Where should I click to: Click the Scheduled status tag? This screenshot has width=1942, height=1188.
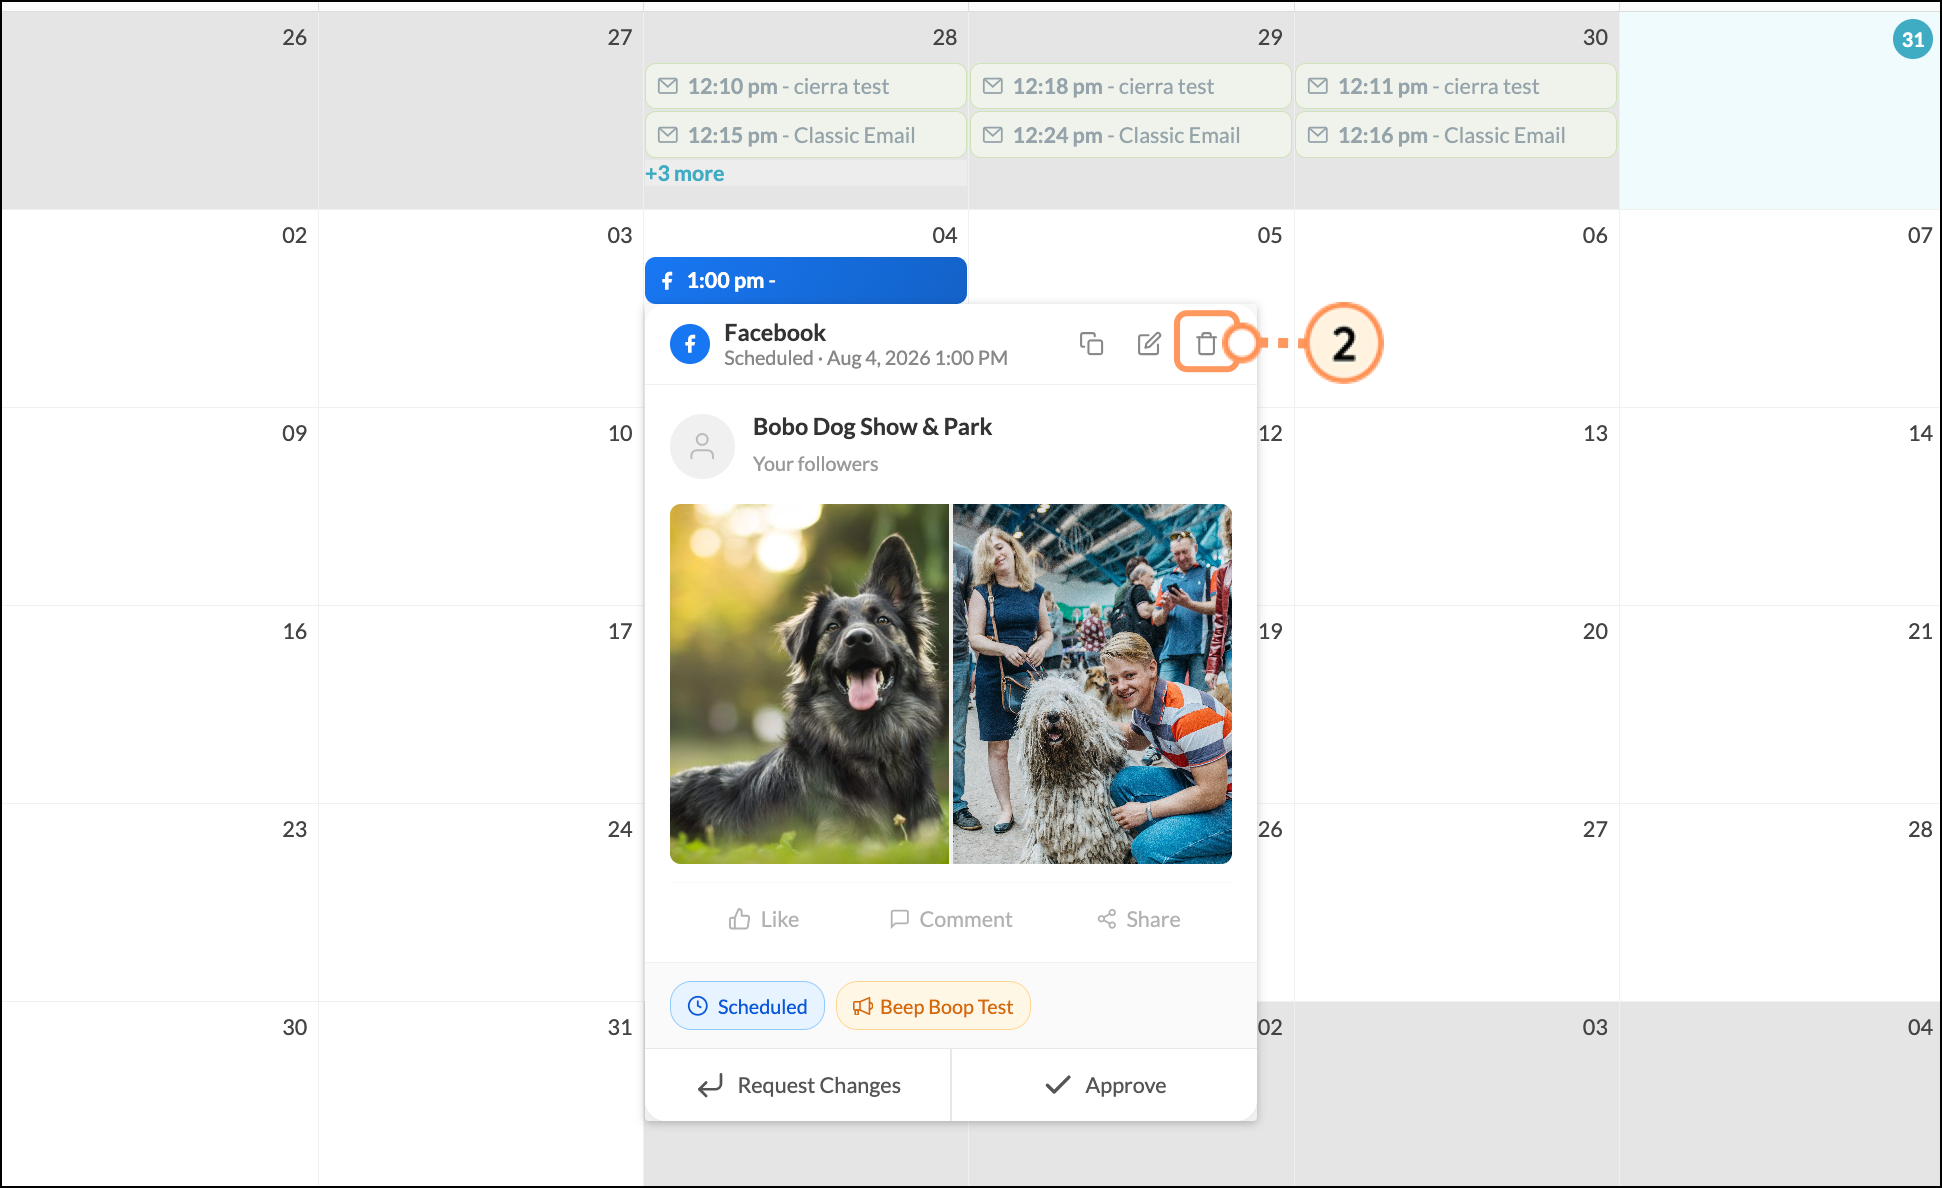coord(747,1006)
